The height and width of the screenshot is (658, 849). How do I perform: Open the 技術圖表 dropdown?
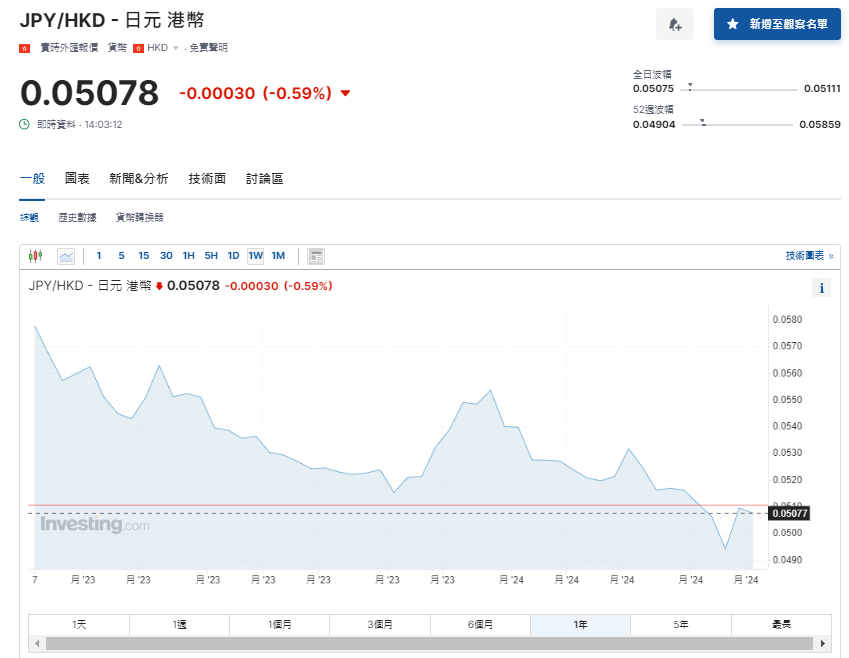tap(806, 255)
